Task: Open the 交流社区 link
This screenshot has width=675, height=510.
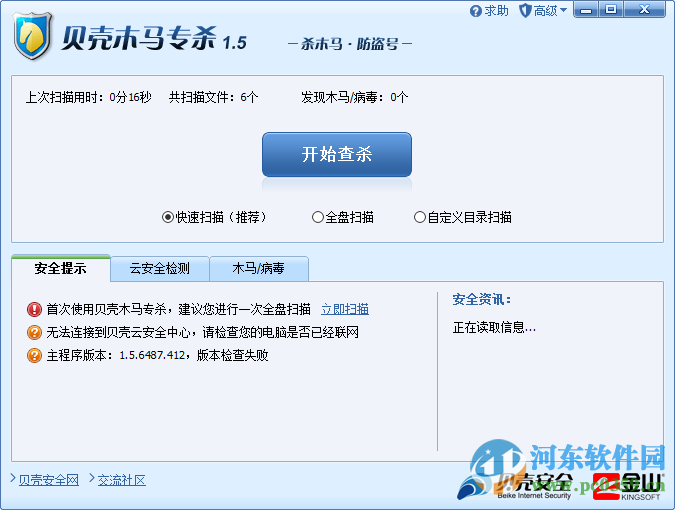Action: pos(122,480)
